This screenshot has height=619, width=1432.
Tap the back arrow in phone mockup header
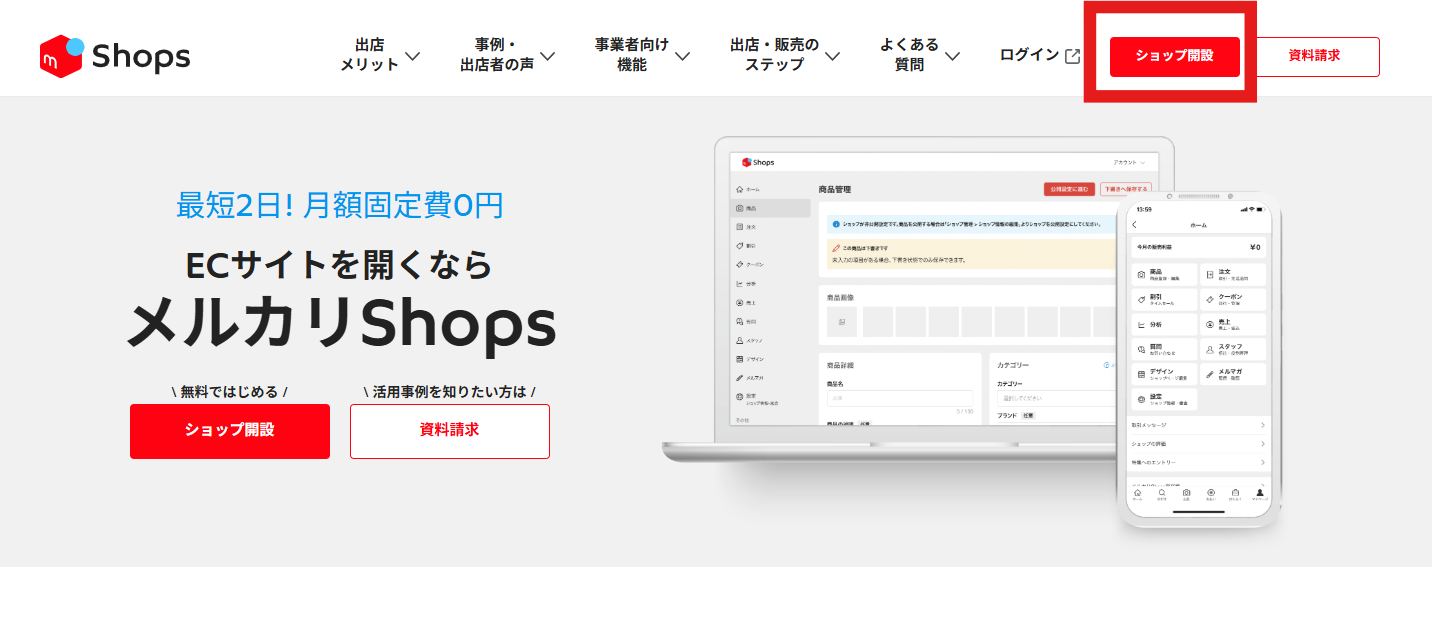tap(1134, 226)
